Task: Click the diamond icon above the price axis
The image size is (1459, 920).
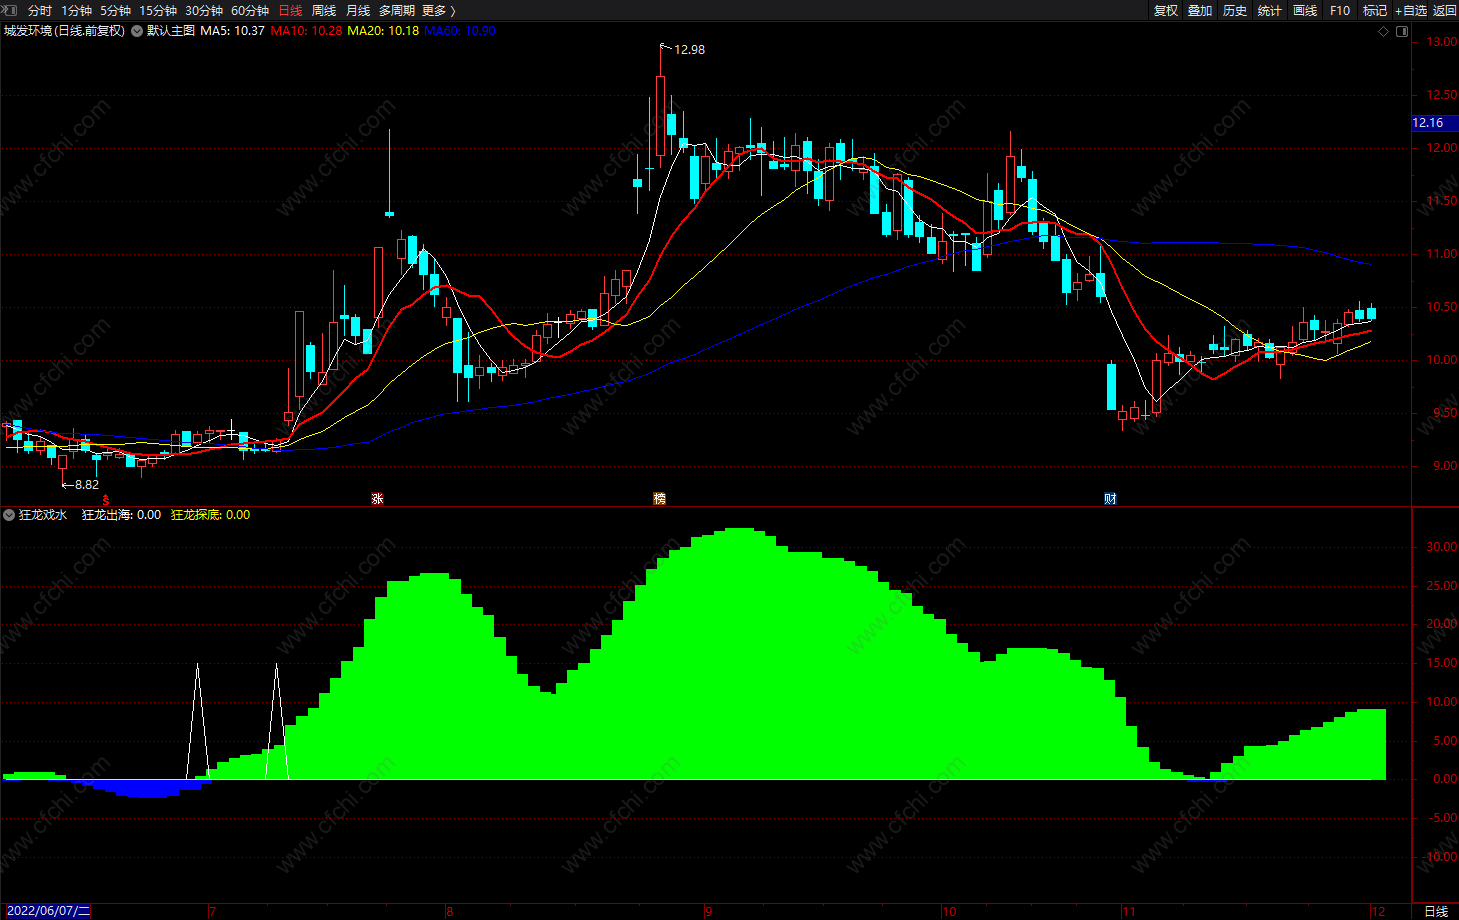Action: tap(1384, 31)
